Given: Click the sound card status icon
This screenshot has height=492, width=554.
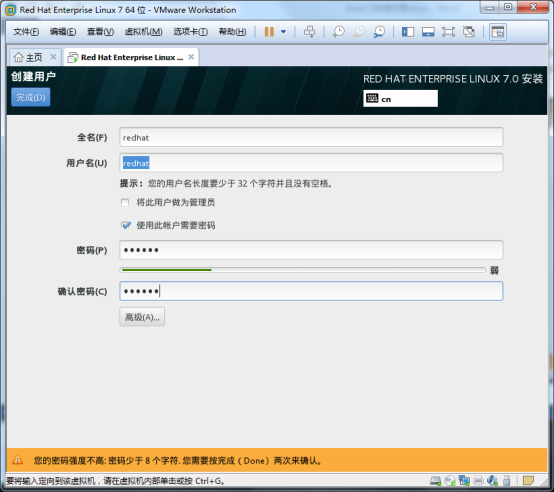Looking at the screenshot, I should click(492, 481).
